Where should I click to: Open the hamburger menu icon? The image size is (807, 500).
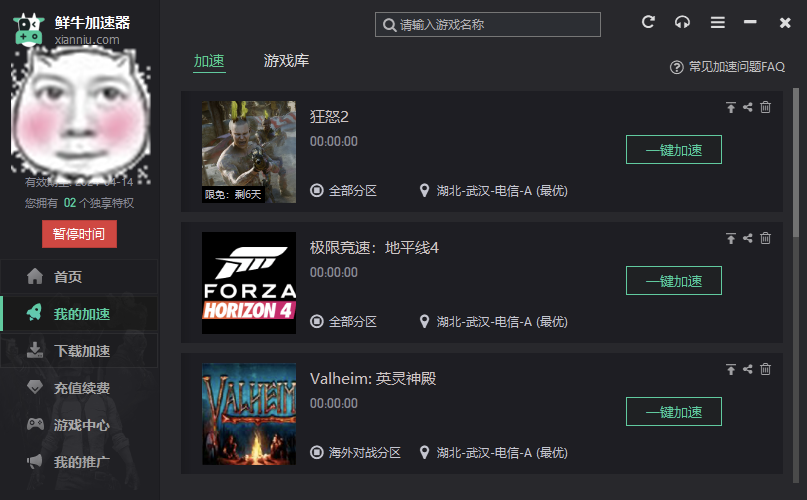(717, 22)
